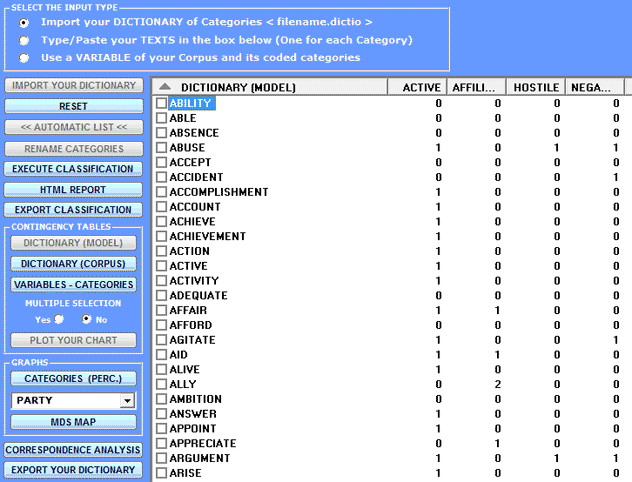This screenshot has height=482, width=632.
Task: Select the word AID in list
Action: click(179, 355)
